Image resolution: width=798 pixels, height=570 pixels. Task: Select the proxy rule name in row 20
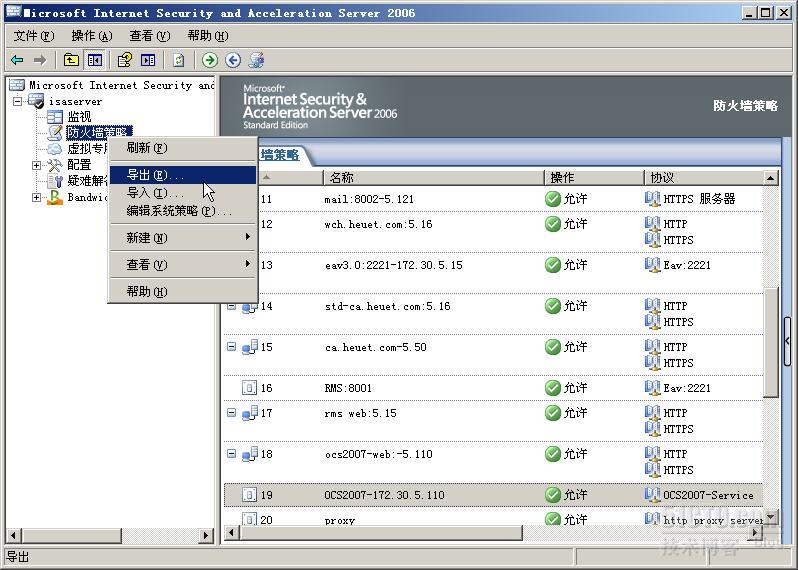pos(339,520)
